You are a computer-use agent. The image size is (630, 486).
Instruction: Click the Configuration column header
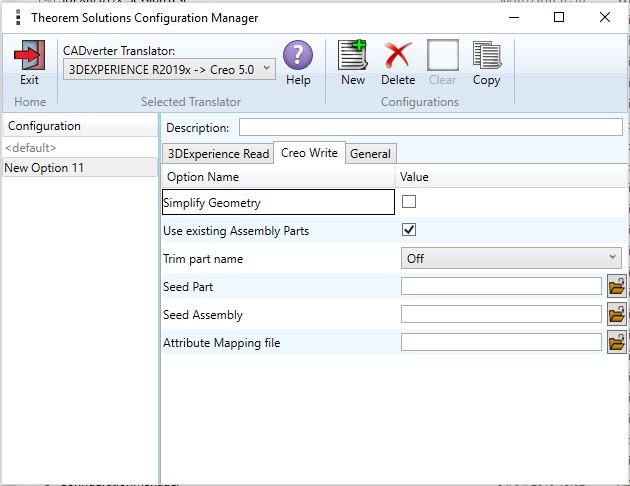80,126
